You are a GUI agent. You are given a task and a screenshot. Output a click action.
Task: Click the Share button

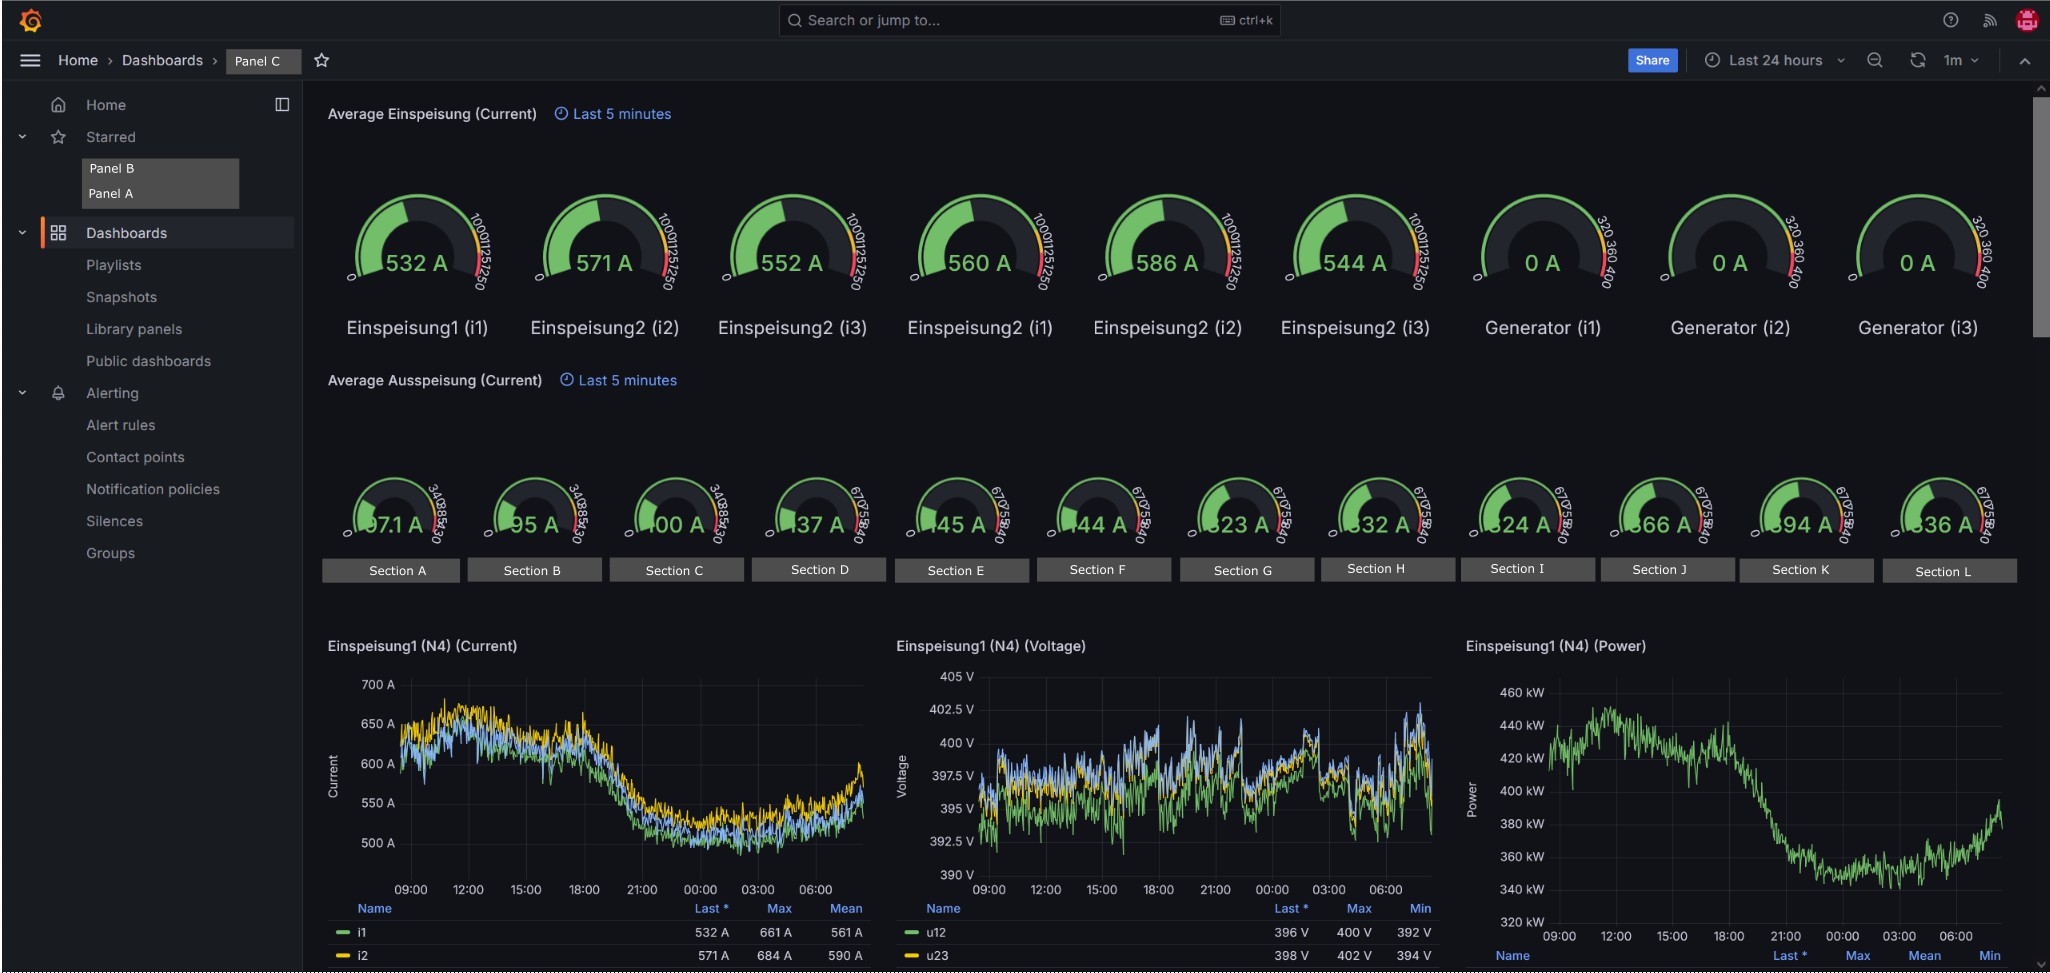pyautogui.click(x=1652, y=60)
